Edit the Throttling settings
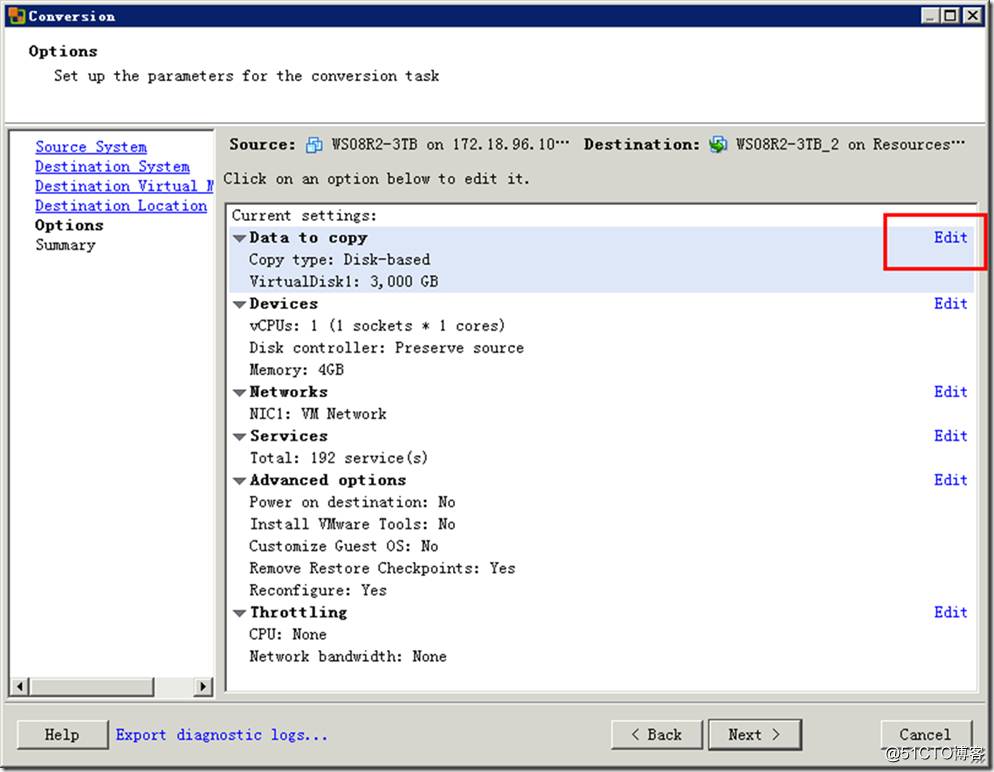The image size is (994, 772). (950, 611)
